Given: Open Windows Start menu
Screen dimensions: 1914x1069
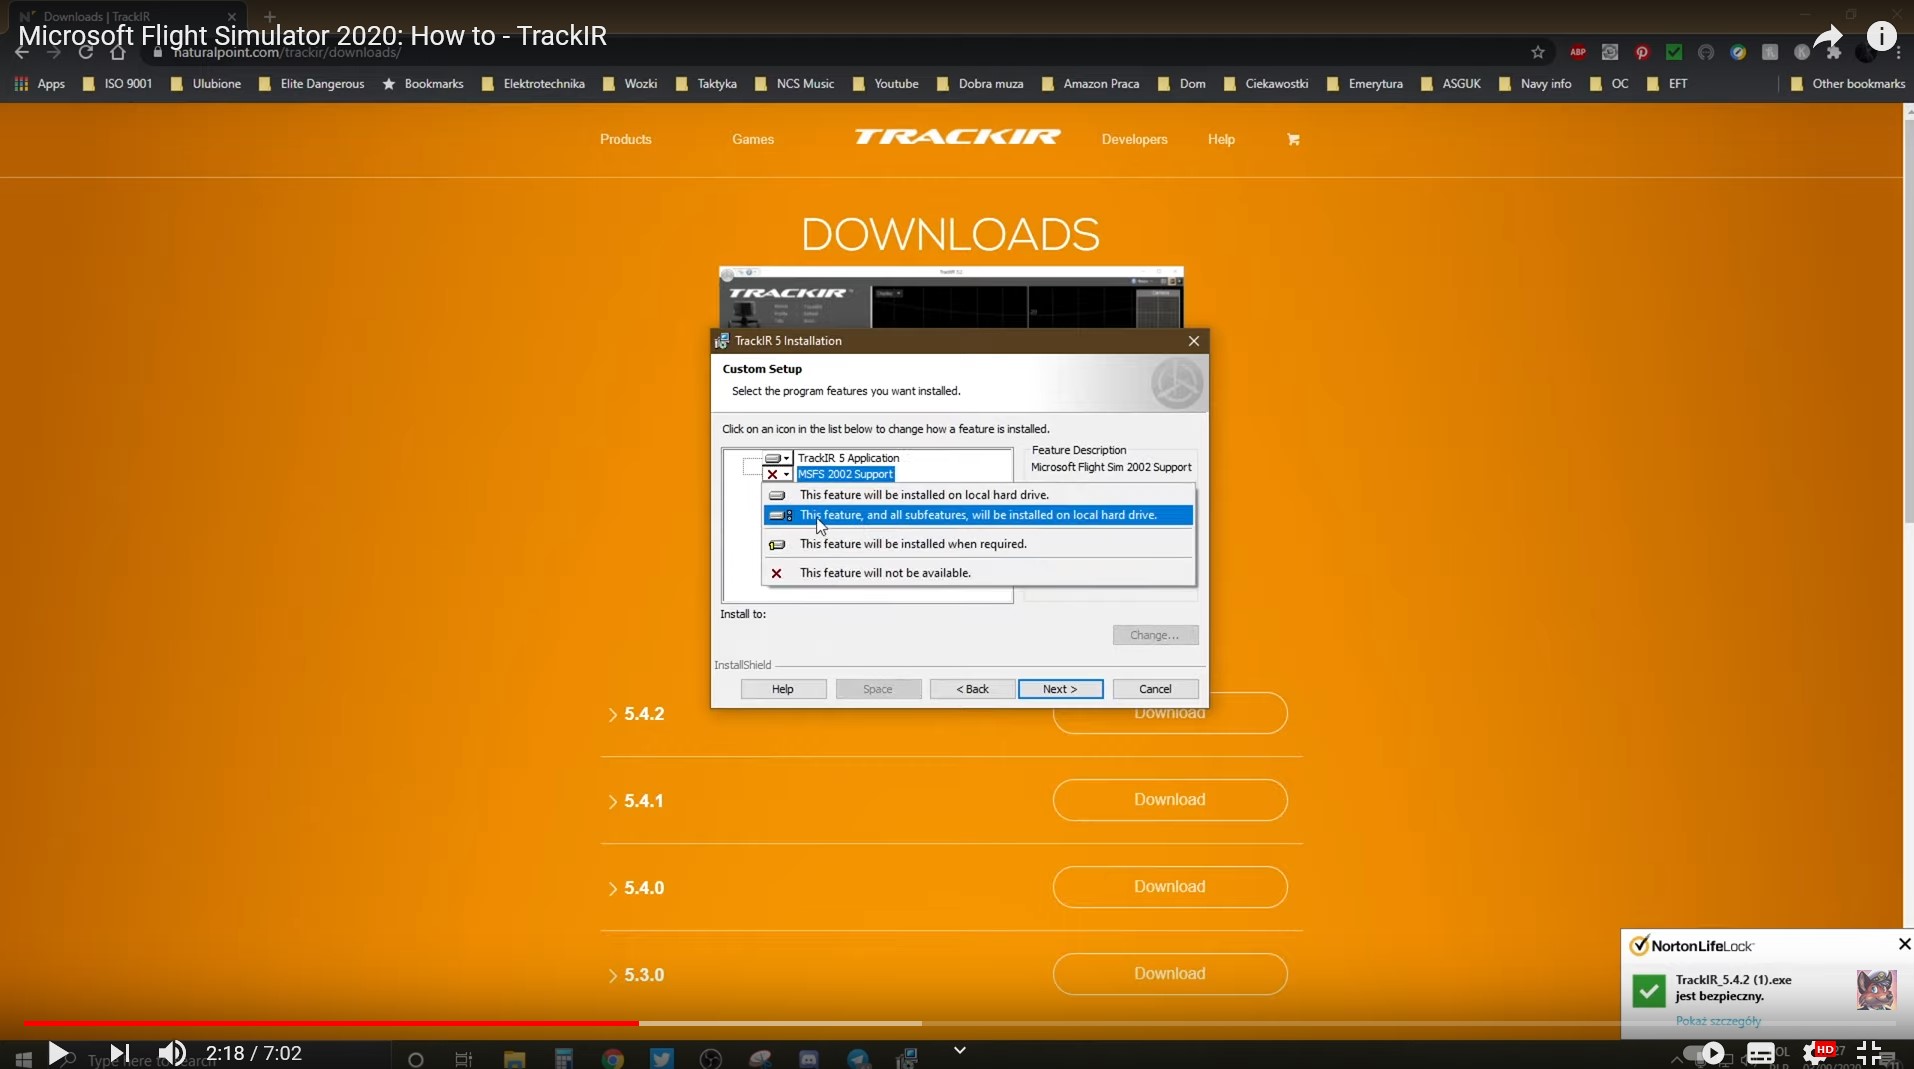Looking at the screenshot, I should pyautogui.click(x=23, y=1058).
